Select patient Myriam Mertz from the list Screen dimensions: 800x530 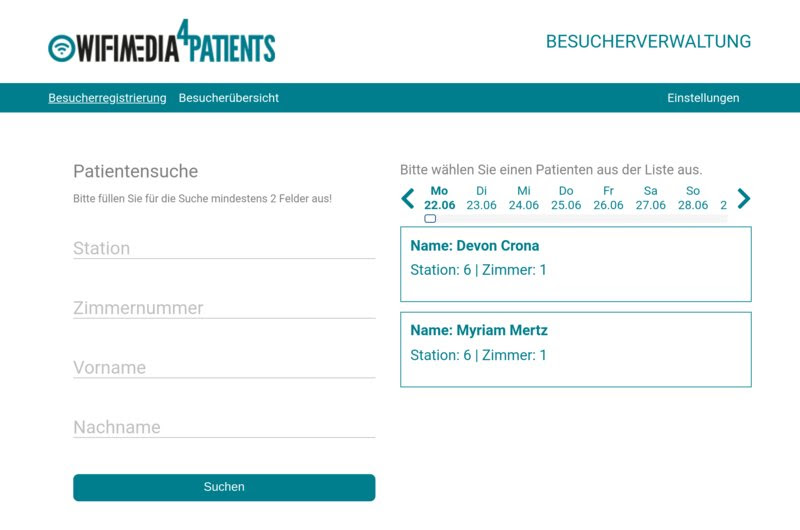576,349
